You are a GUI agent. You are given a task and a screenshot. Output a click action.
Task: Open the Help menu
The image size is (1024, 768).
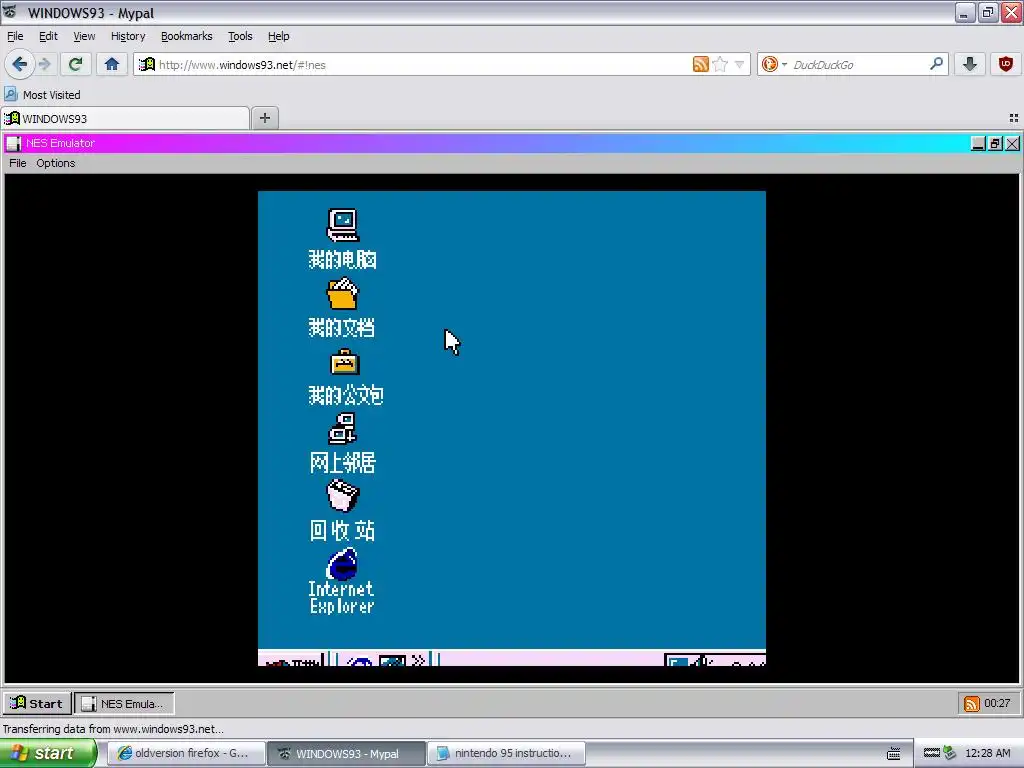[x=278, y=36]
